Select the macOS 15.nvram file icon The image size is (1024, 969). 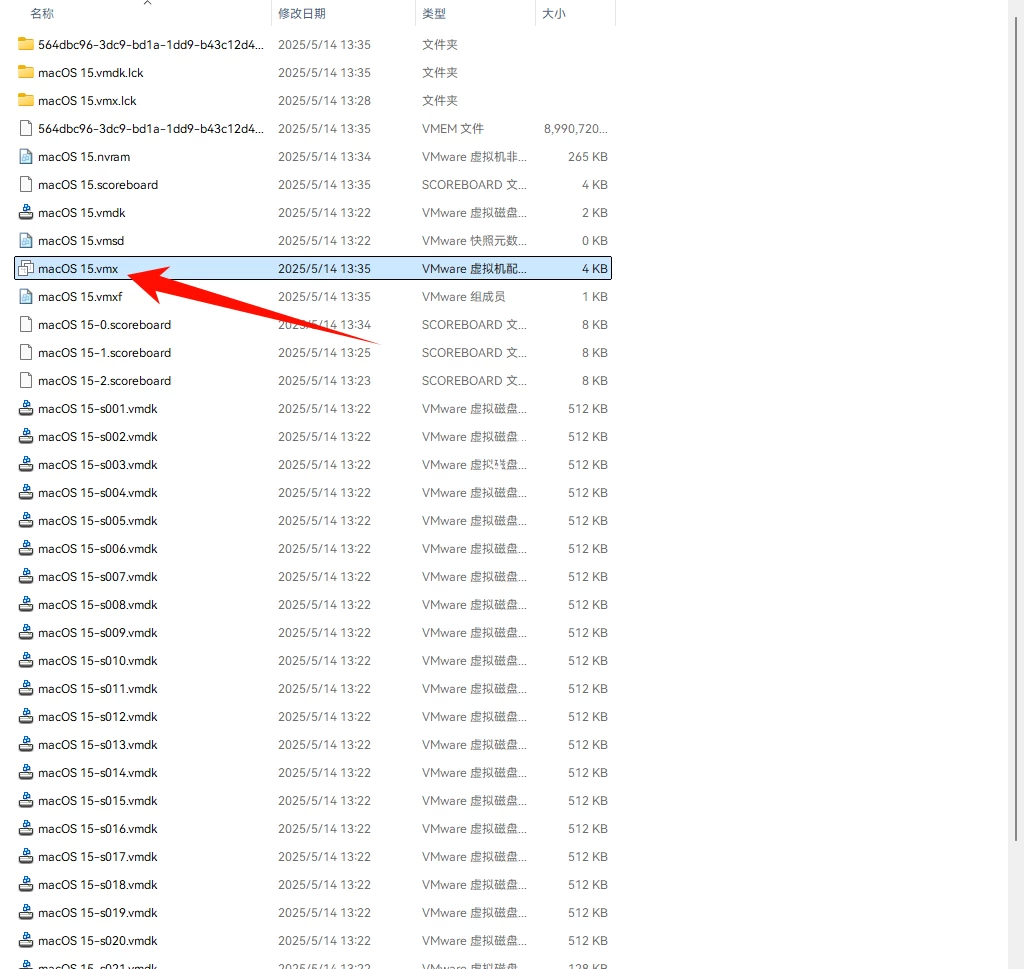point(25,157)
